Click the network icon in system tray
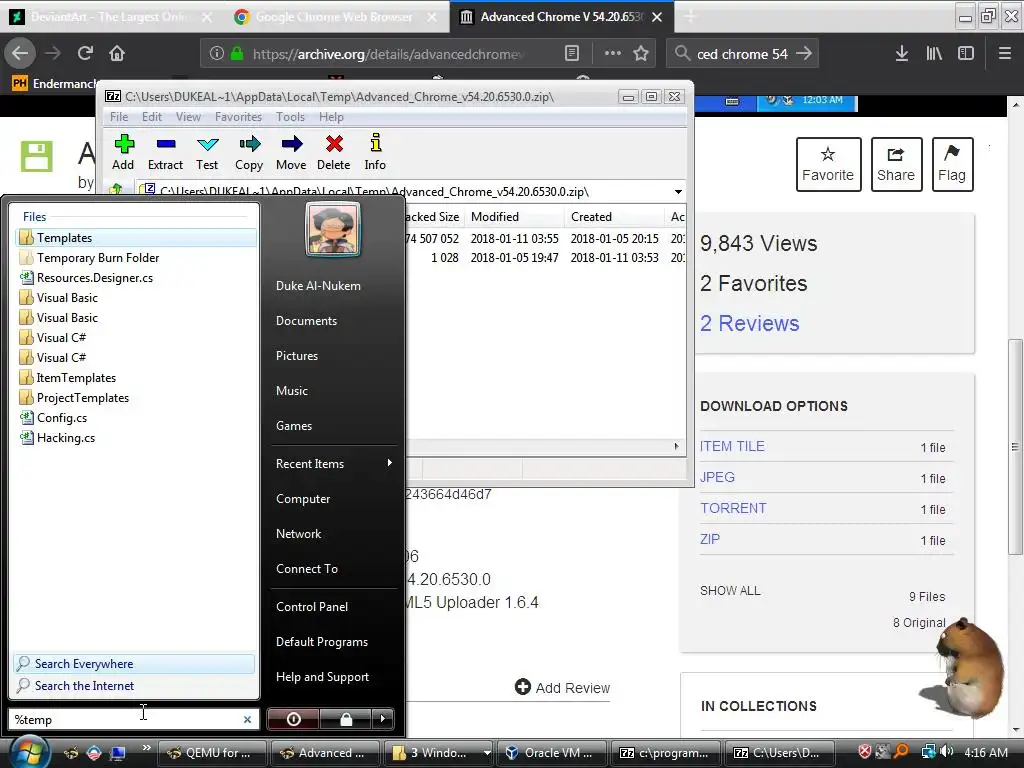This screenshot has height=768, width=1024. coord(929,752)
